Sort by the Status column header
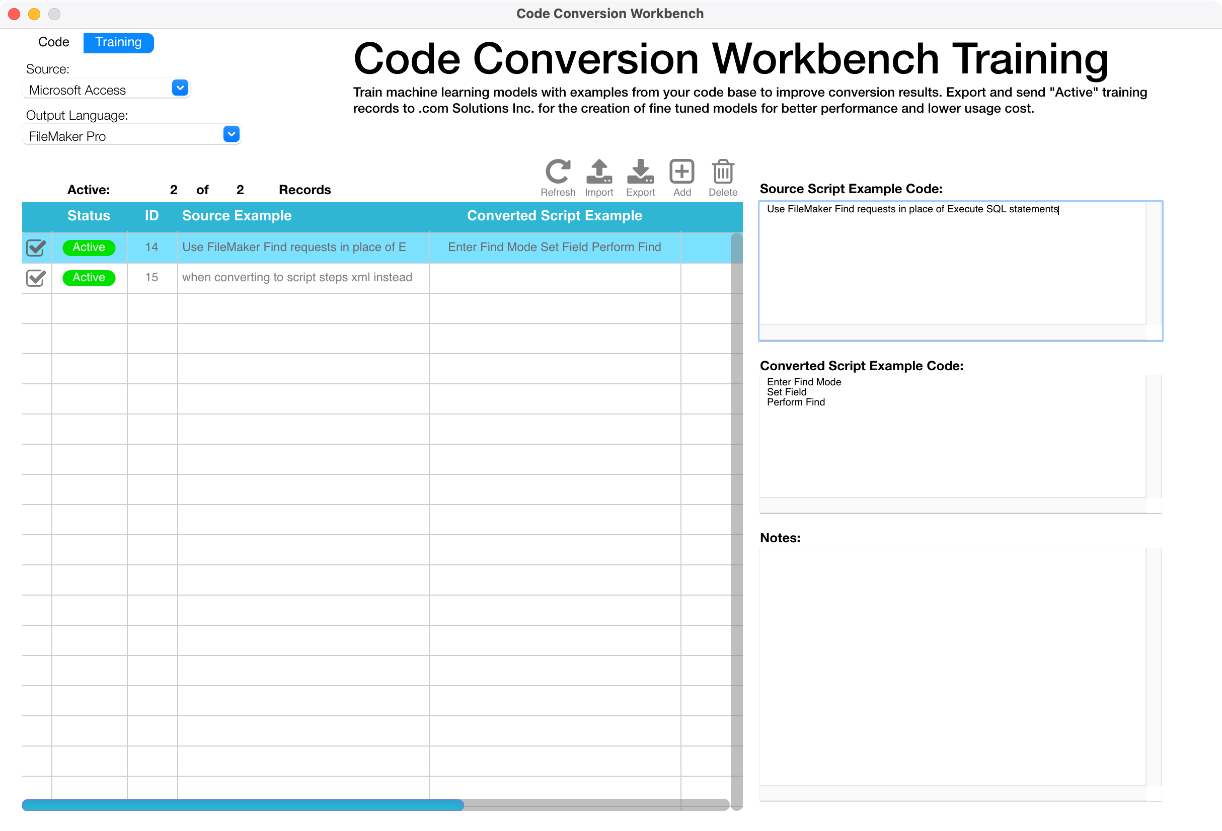The image size is (1222, 831). click(x=89, y=216)
